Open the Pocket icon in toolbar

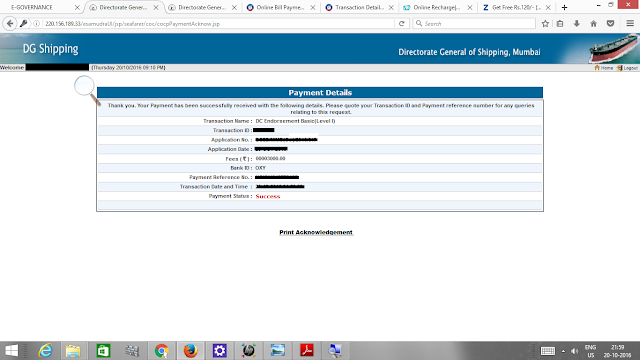(x=611, y=24)
